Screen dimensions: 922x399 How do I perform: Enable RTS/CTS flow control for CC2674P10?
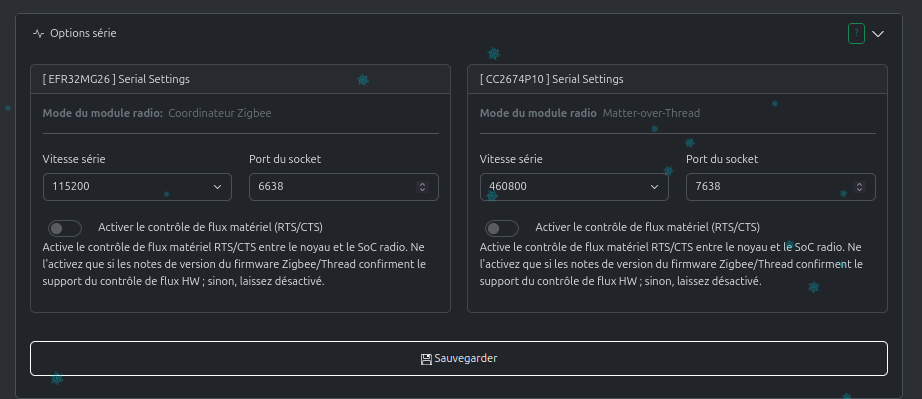point(502,228)
